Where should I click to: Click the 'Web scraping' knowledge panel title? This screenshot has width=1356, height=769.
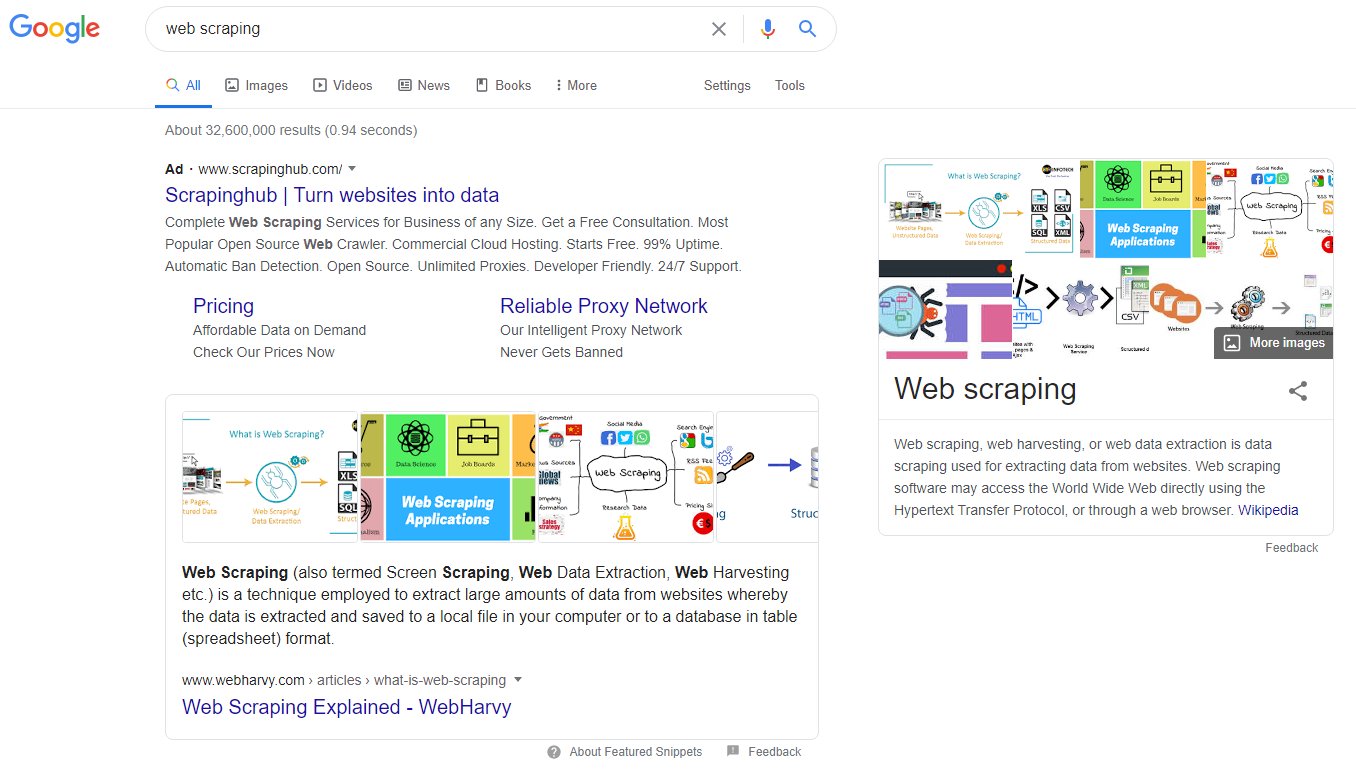[985, 389]
